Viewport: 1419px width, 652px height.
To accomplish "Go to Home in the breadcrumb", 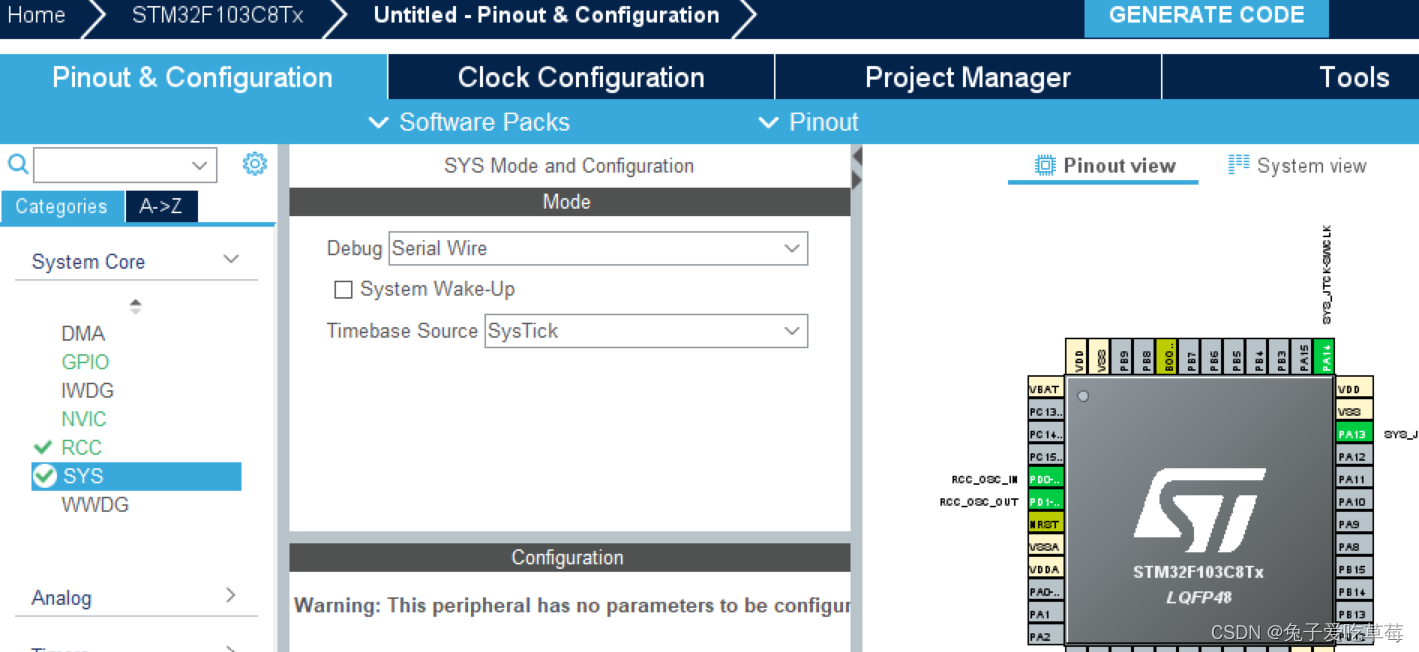I will [36, 15].
